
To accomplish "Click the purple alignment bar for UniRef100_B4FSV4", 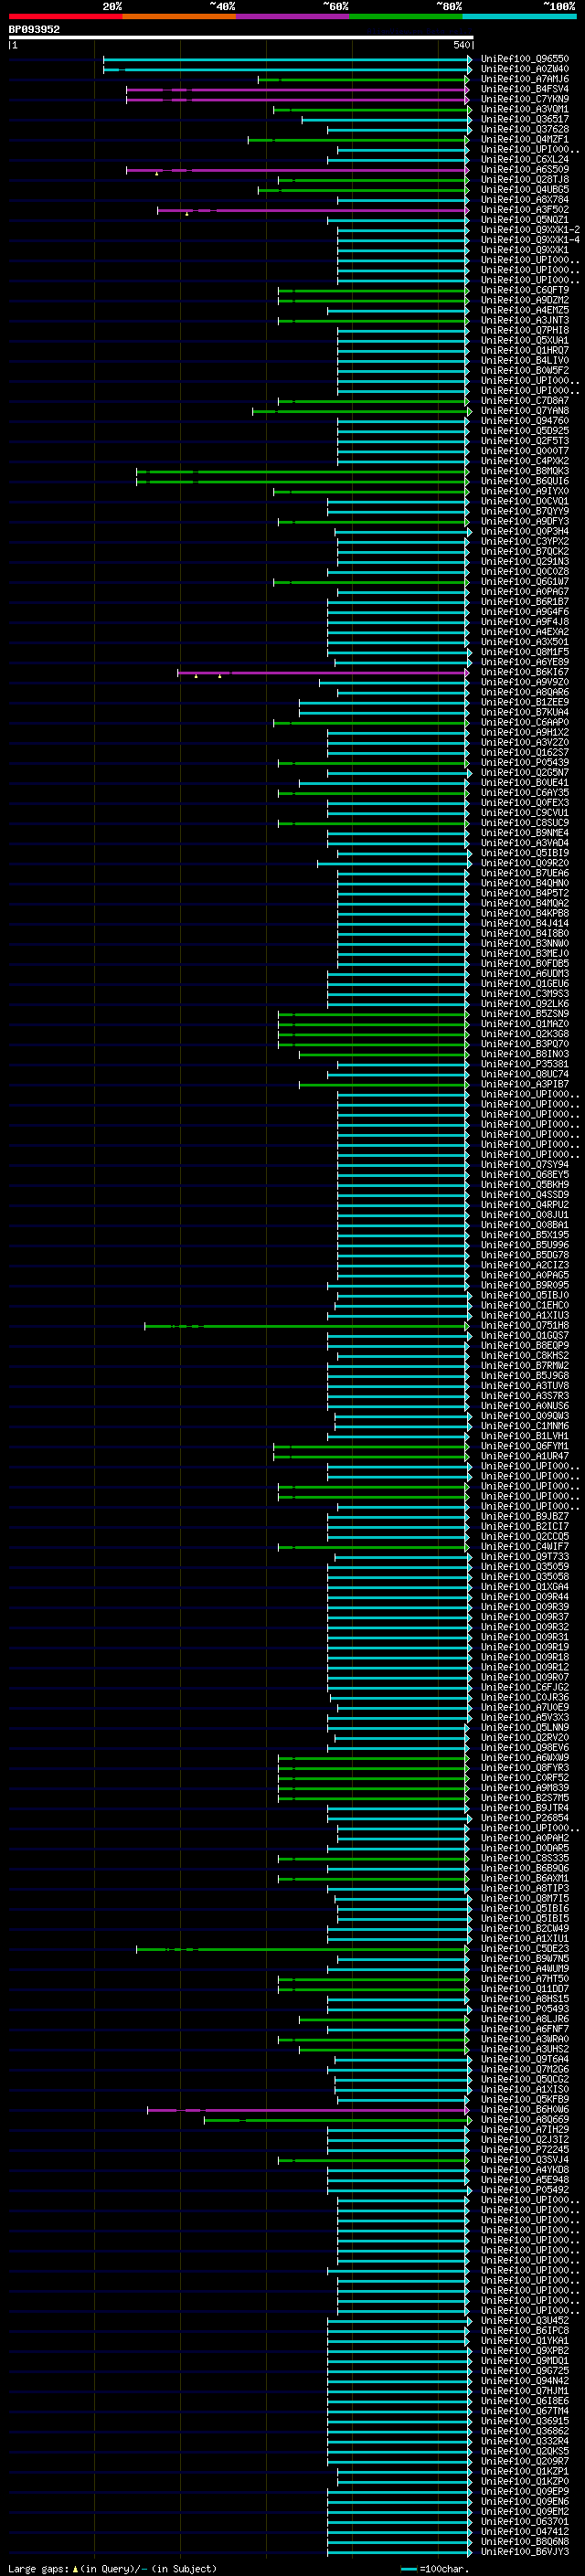I will coord(297,90).
